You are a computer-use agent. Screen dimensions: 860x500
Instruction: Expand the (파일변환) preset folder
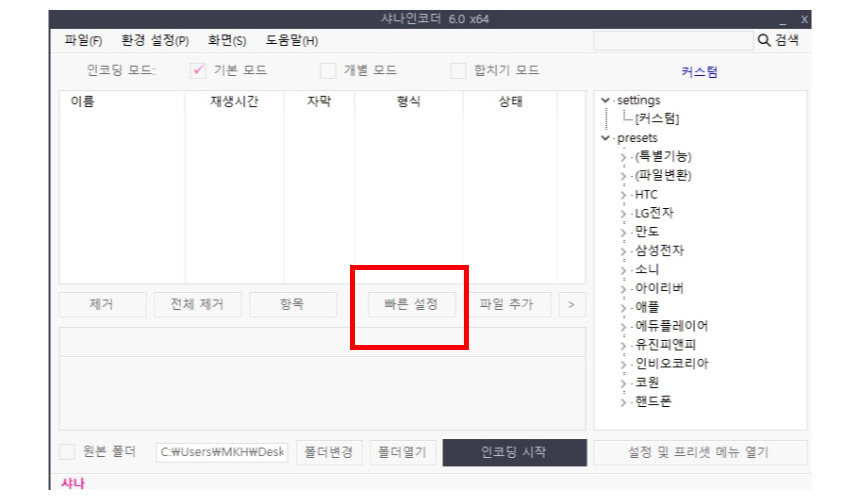[x=623, y=176]
